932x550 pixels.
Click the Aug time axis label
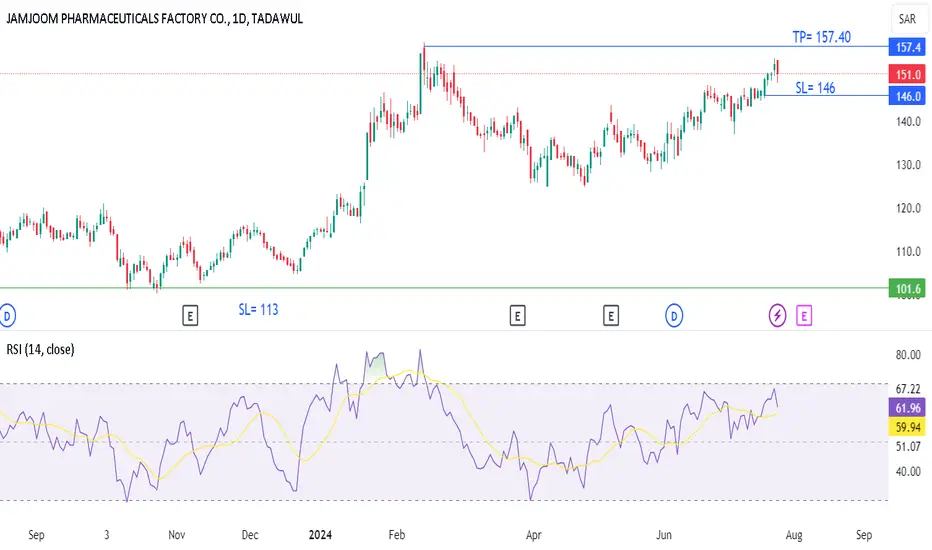click(794, 535)
